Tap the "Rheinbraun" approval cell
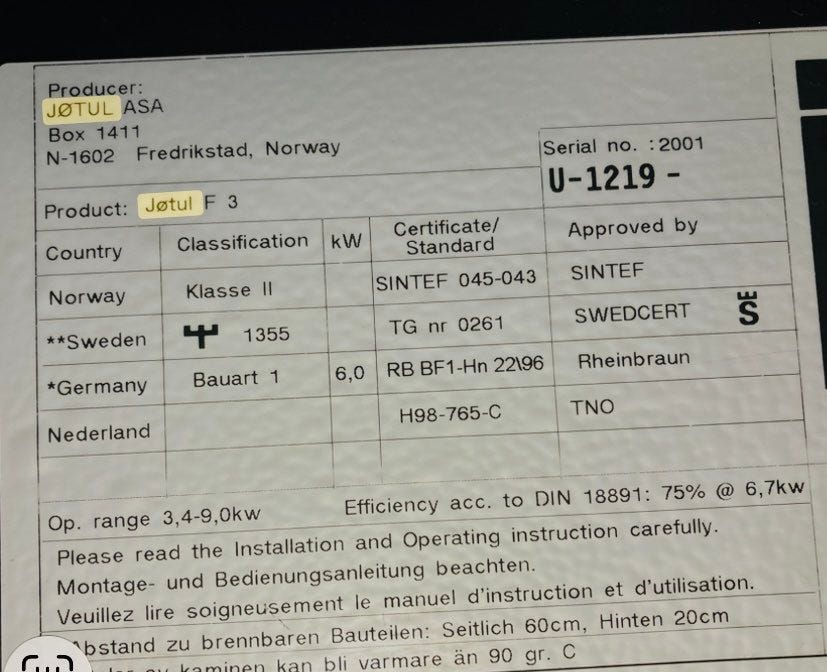 pyautogui.click(x=634, y=360)
